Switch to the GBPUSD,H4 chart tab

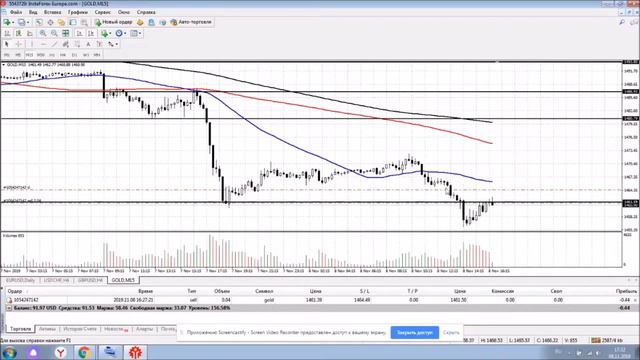click(x=90, y=280)
